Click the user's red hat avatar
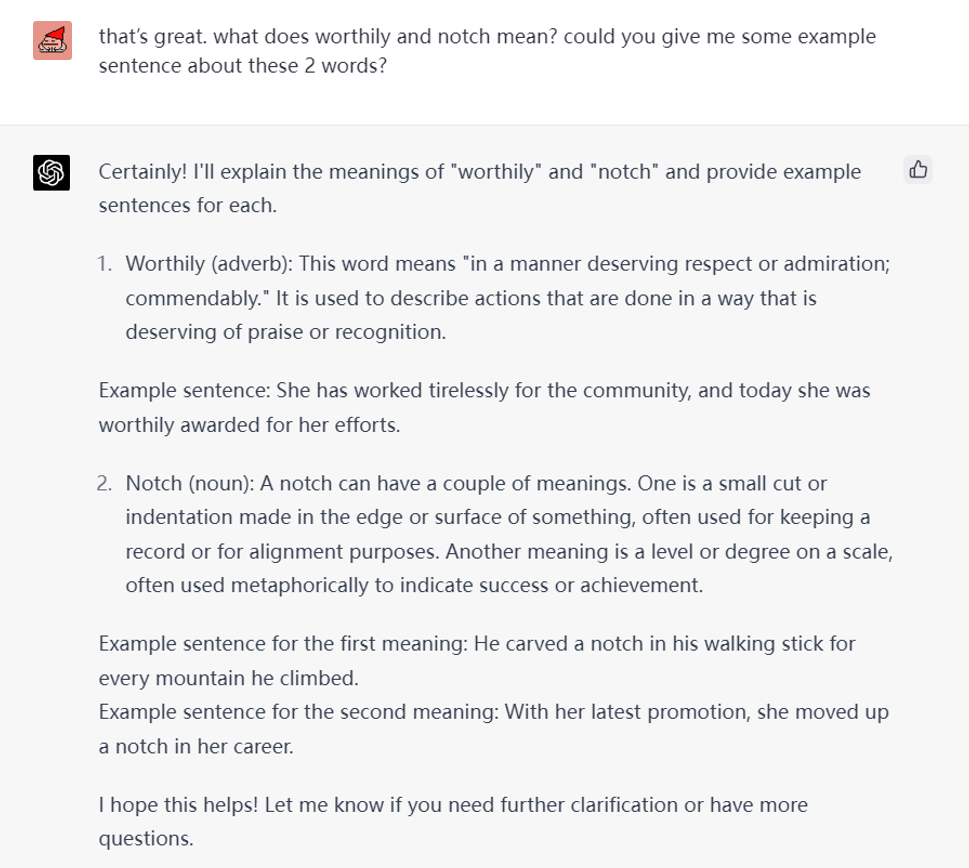The width and height of the screenshot is (969, 868). [x=51, y=41]
